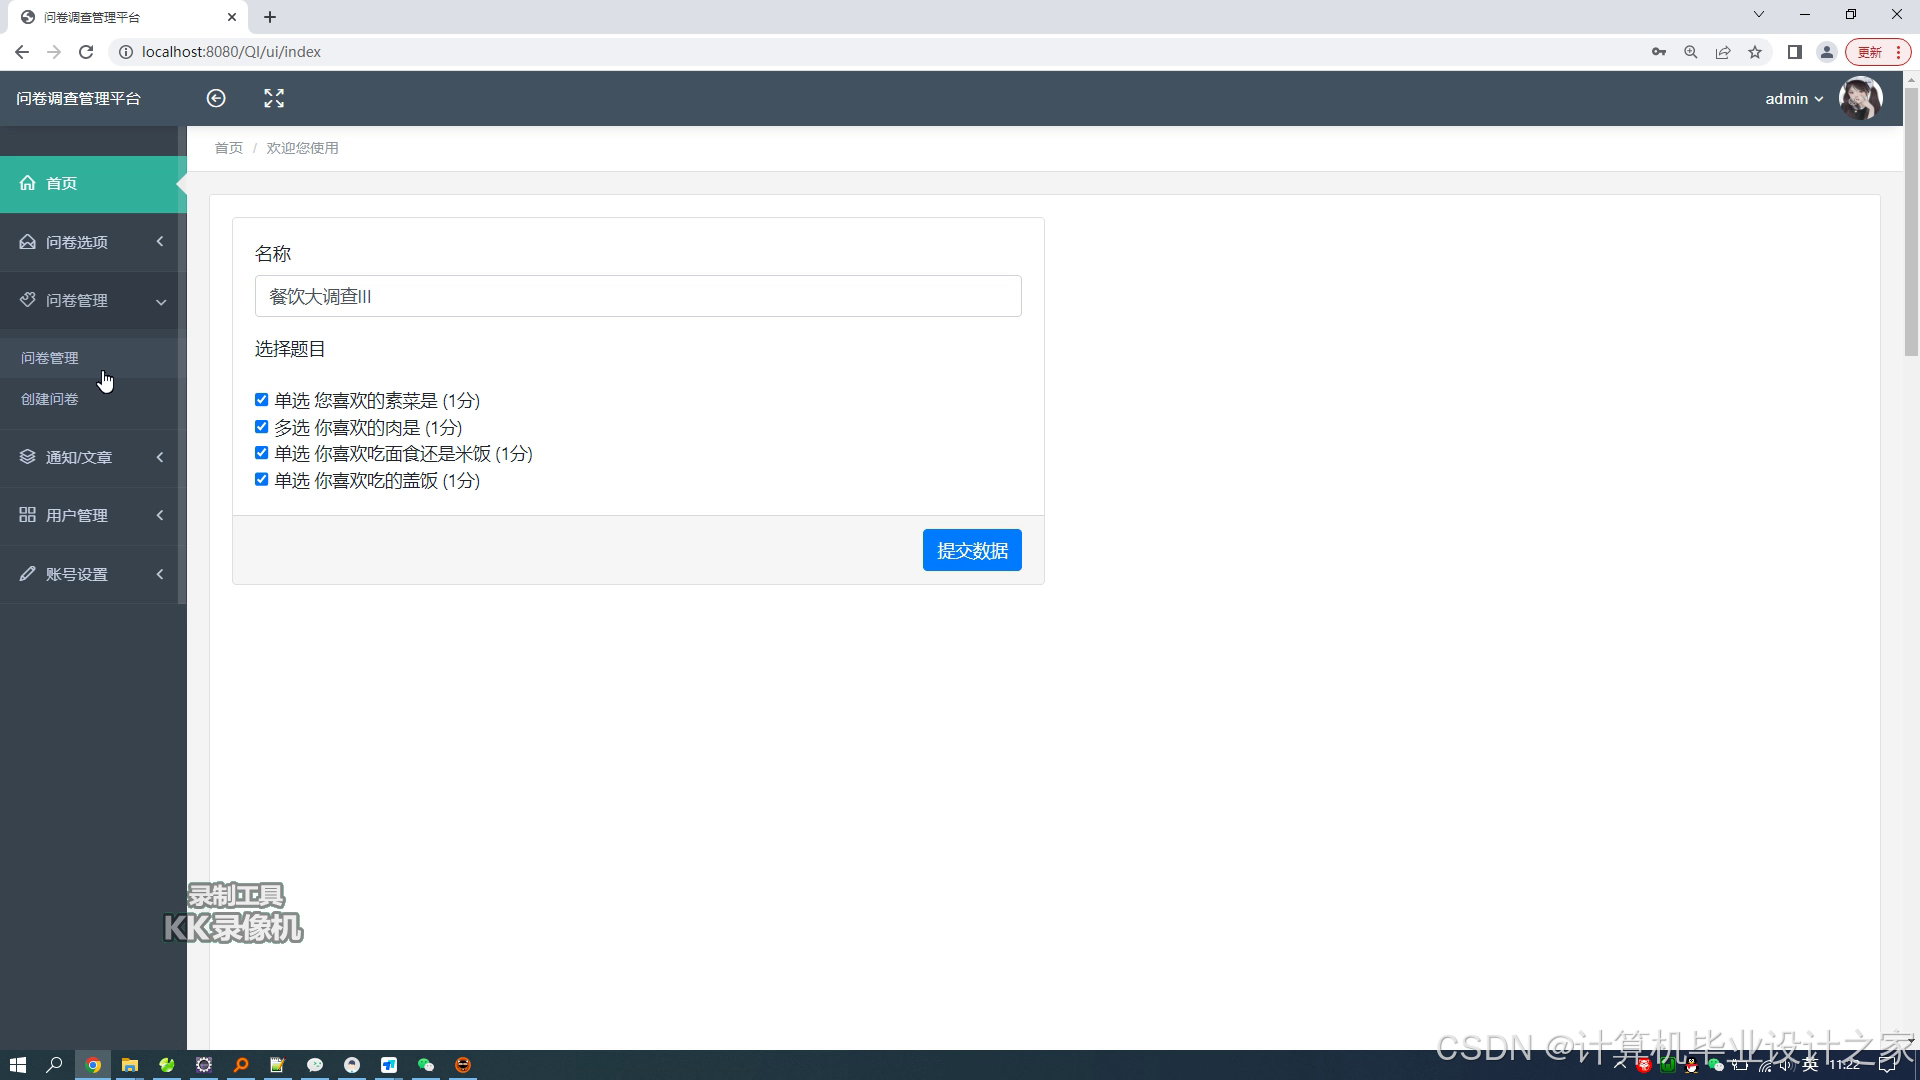This screenshot has width=1920, height=1080.
Task: Click the pencil icon for 账号设置
Action: [x=27, y=574]
